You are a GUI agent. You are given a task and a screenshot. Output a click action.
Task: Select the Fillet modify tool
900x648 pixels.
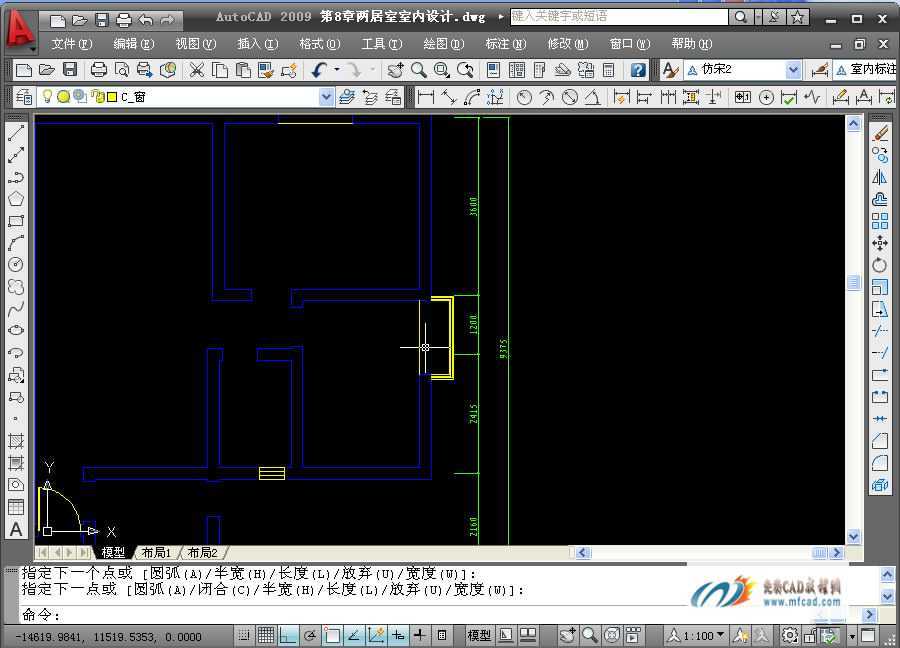pos(880,463)
